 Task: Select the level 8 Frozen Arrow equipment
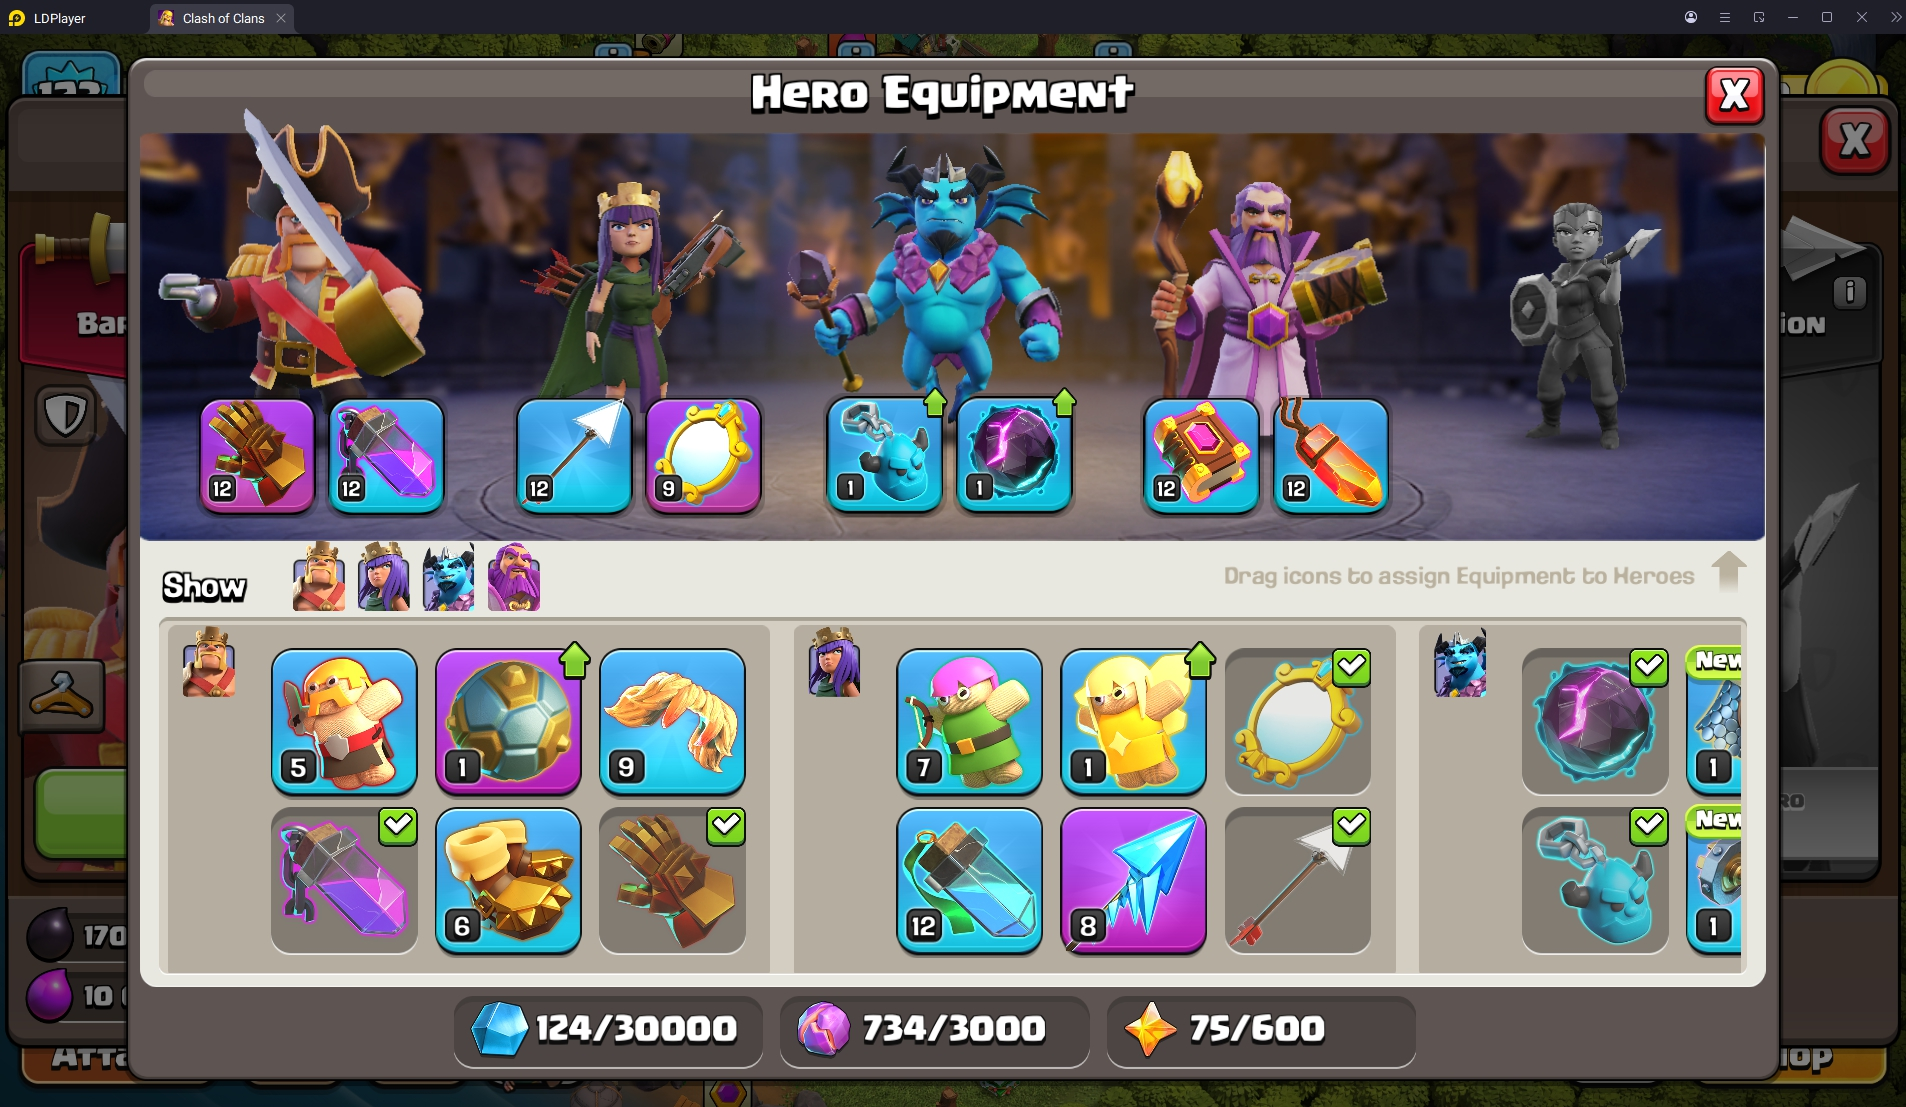click(x=1133, y=881)
